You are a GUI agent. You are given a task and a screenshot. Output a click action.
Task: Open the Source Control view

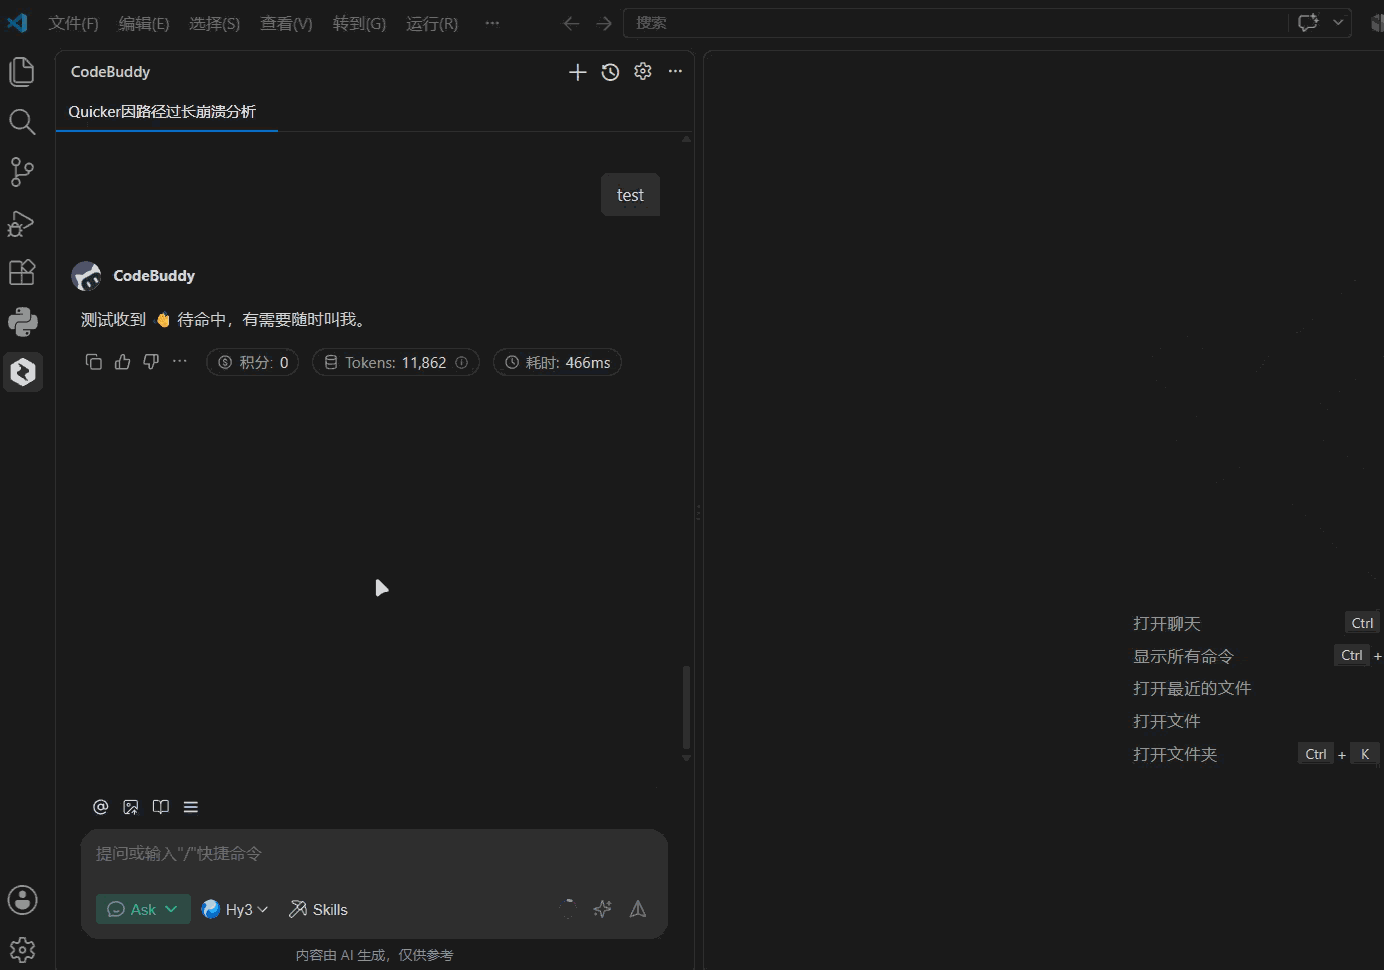(x=22, y=172)
